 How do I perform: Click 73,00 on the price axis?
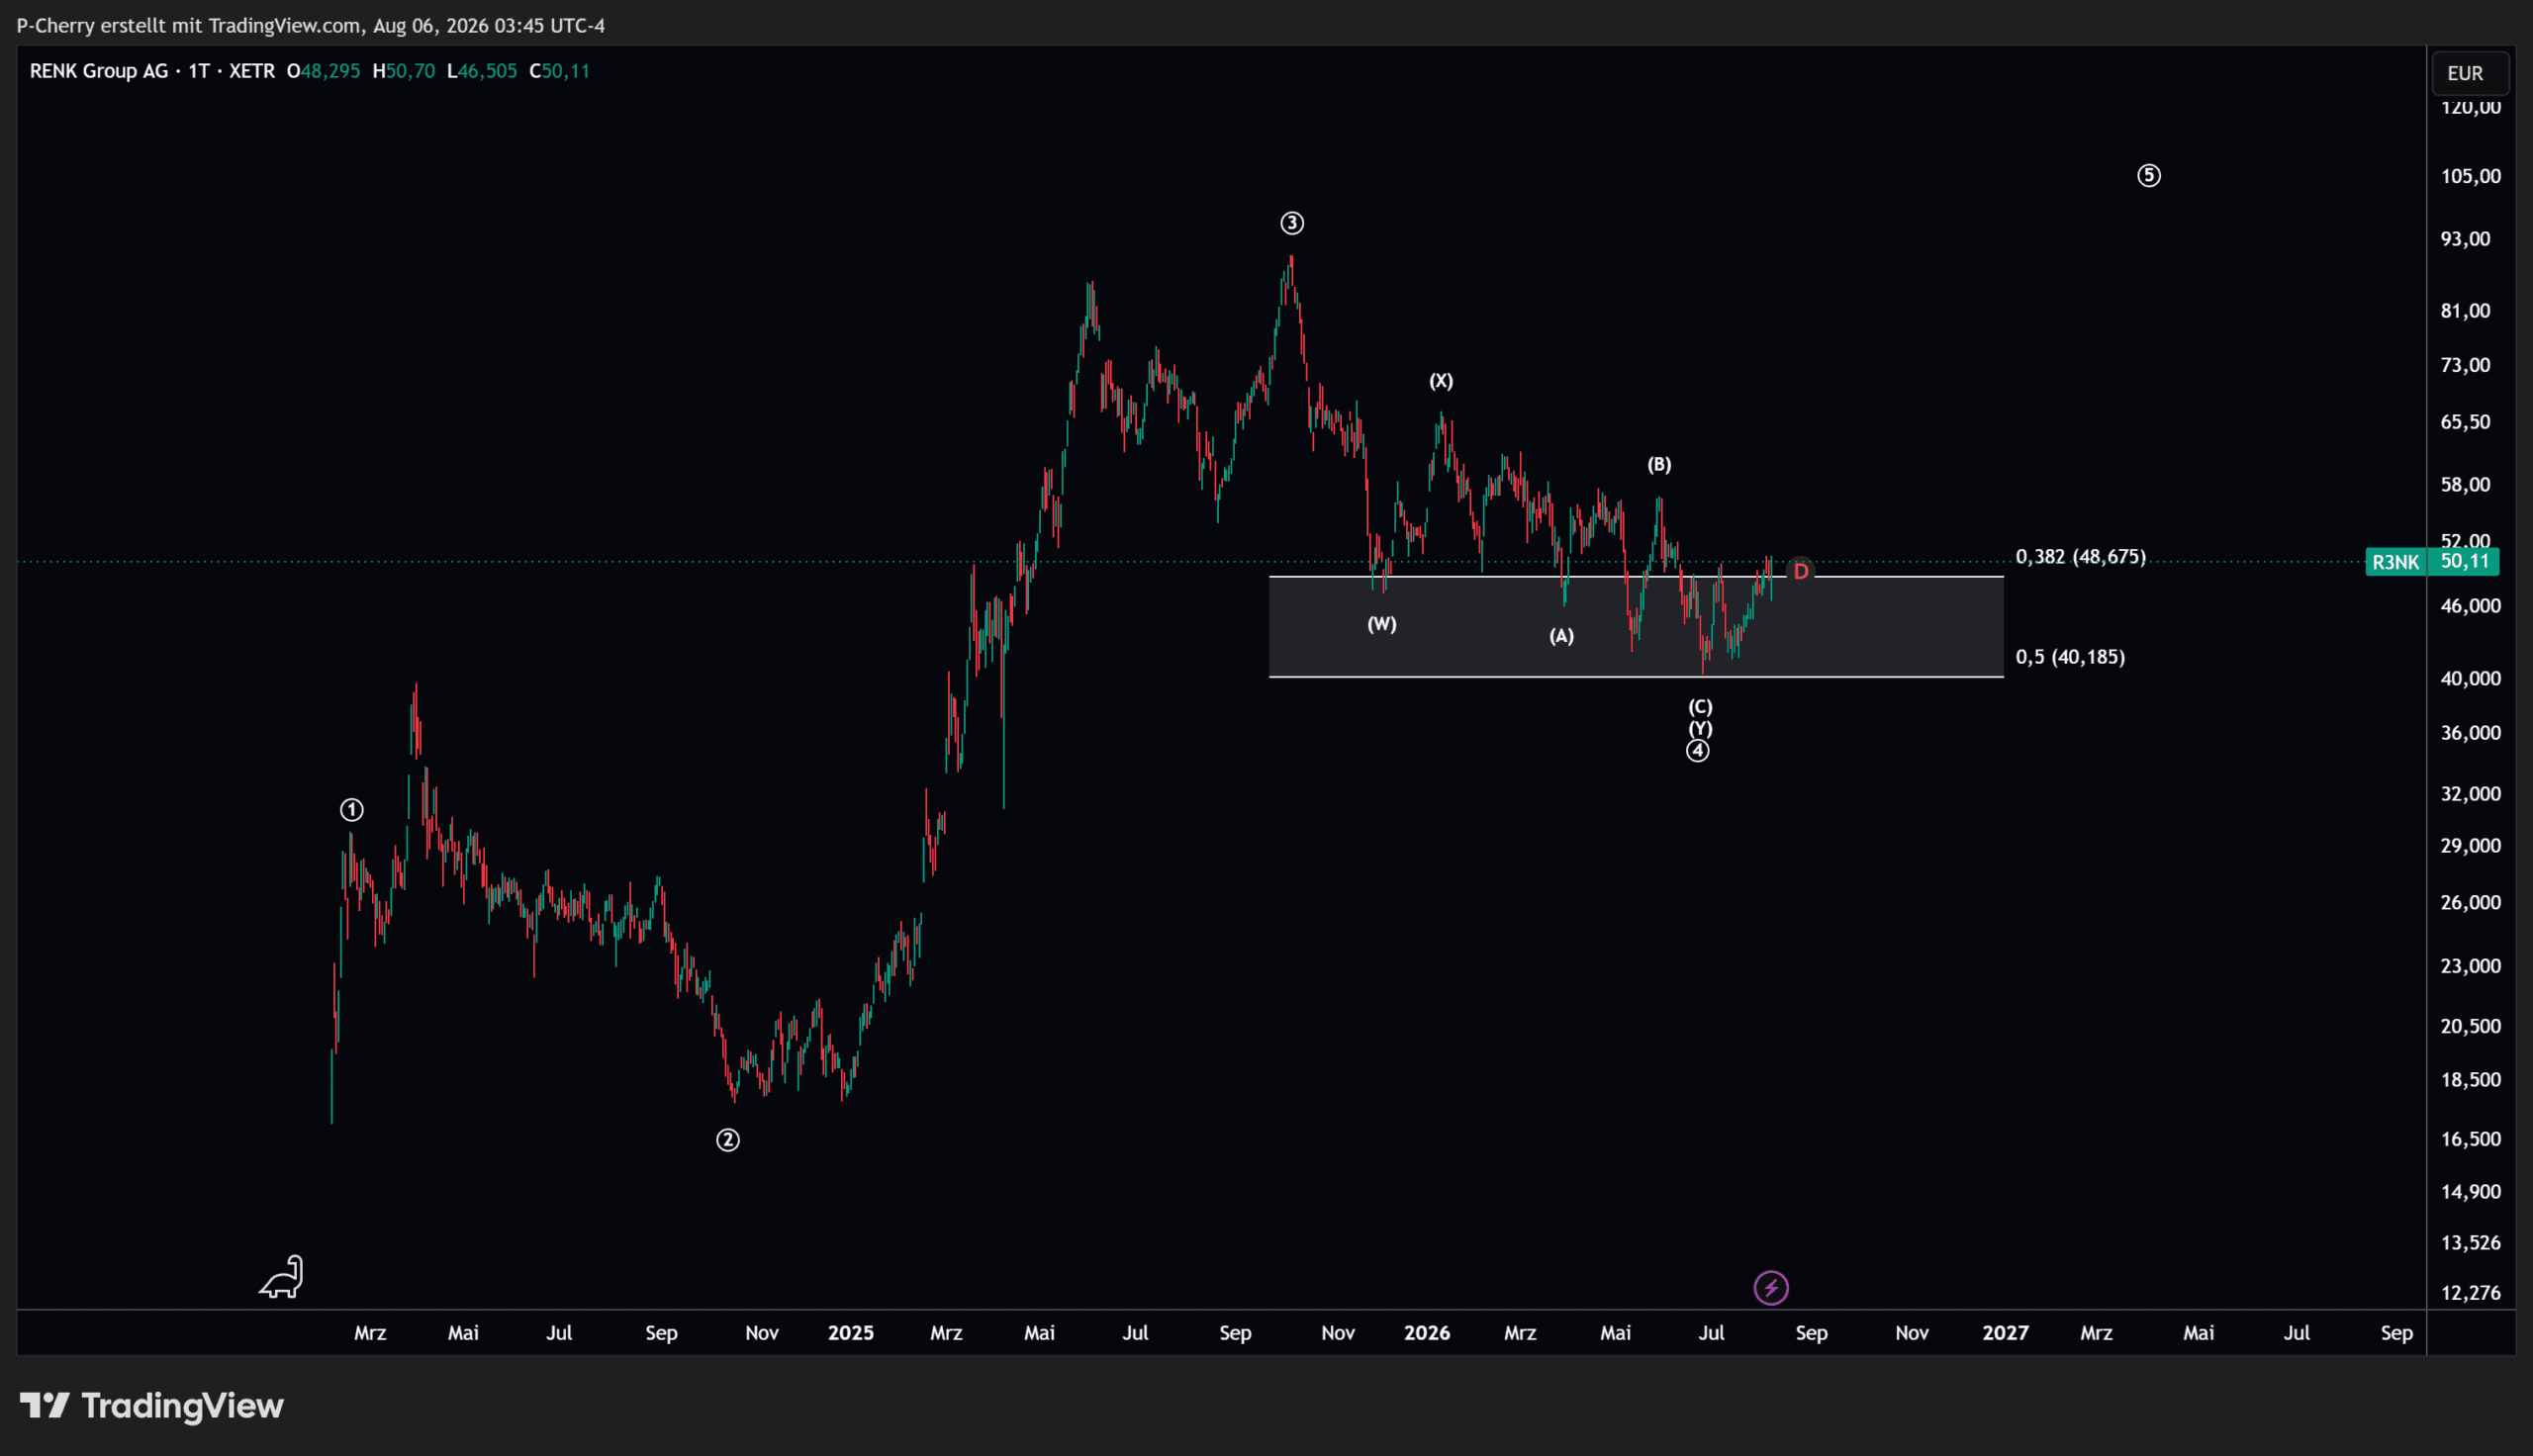[2466, 365]
